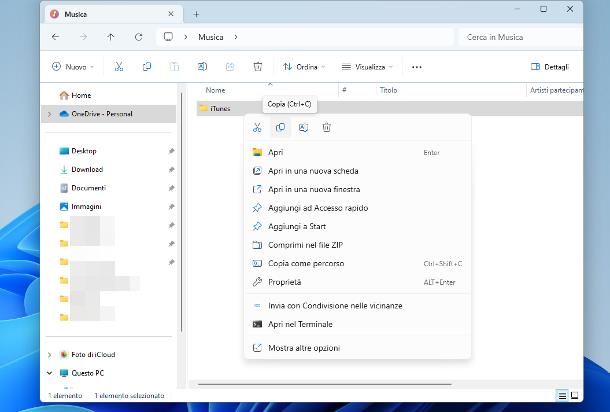Expand the OneDrive - Personal tree node
Screen dimensions: 610x412
49,114
